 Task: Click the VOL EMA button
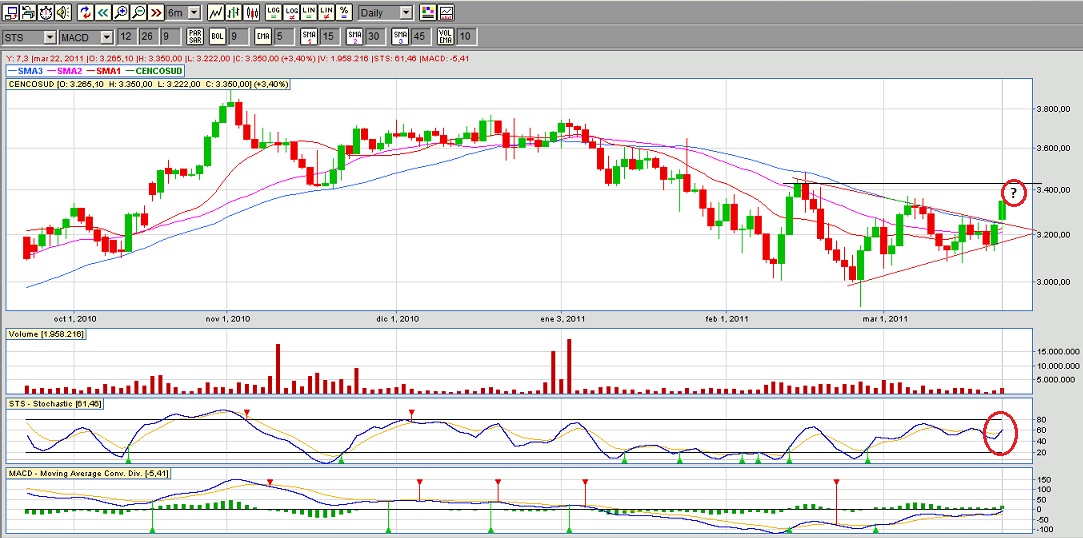[x=445, y=37]
